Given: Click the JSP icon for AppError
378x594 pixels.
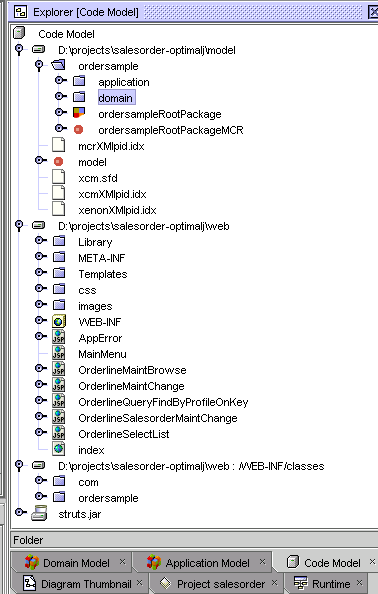Looking at the screenshot, I should click(x=59, y=337).
